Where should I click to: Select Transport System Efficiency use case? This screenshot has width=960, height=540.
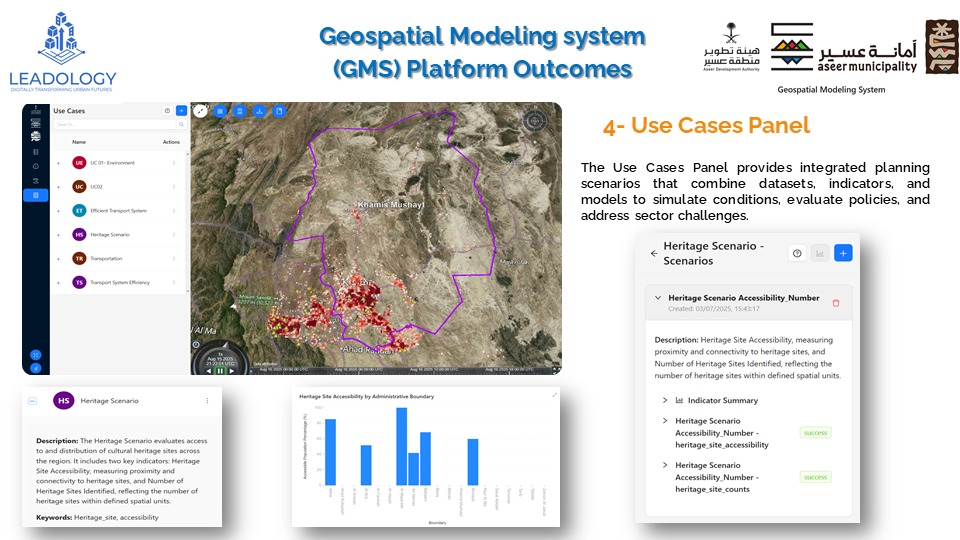119,283
